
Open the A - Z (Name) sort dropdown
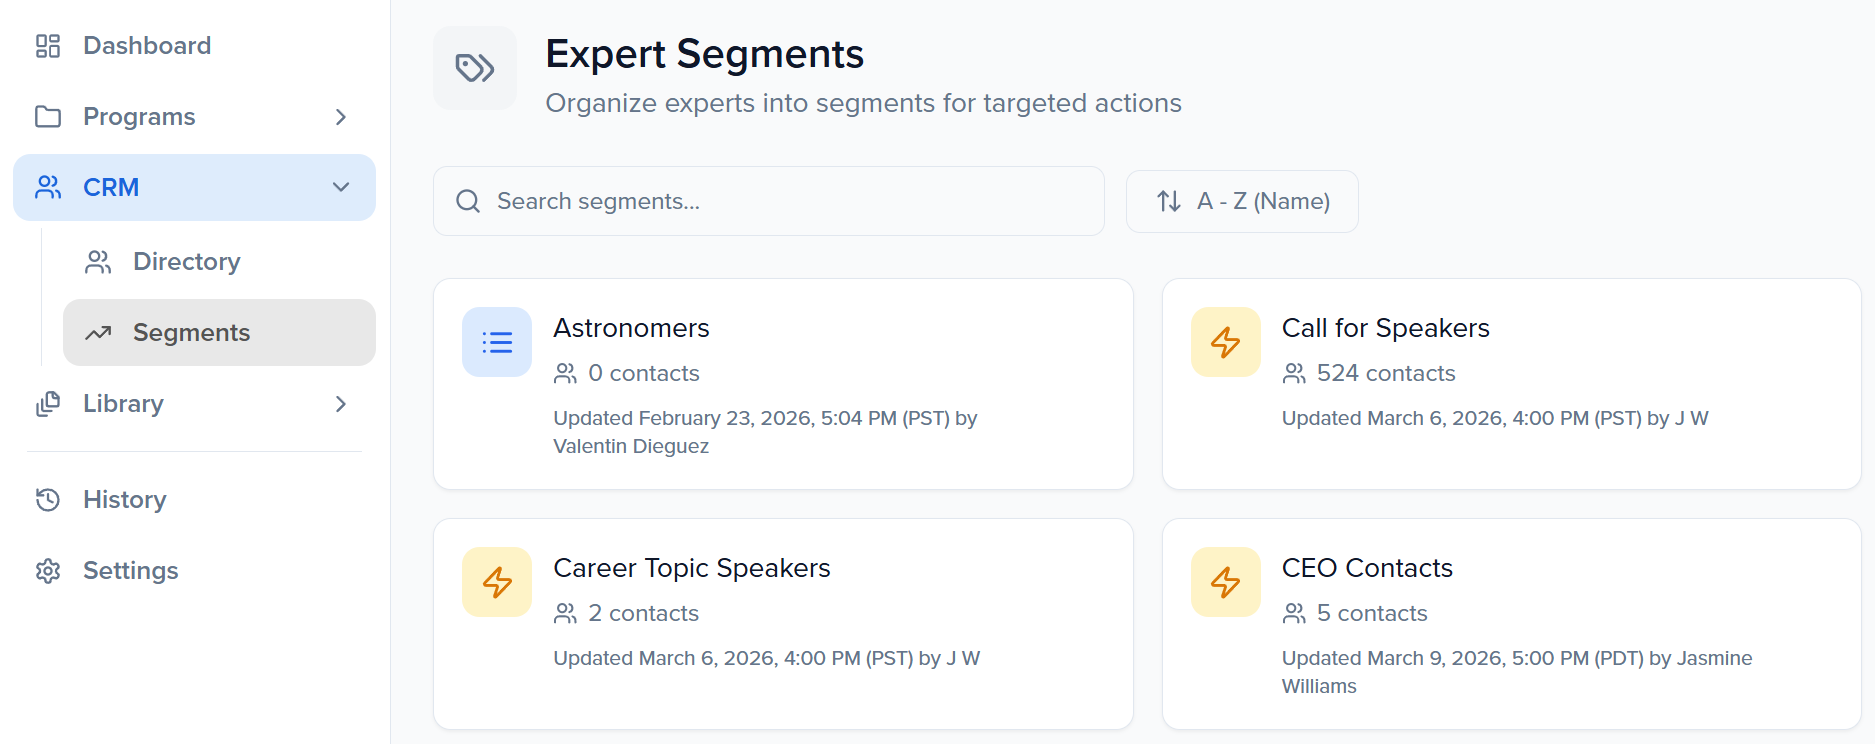click(1242, 201)
